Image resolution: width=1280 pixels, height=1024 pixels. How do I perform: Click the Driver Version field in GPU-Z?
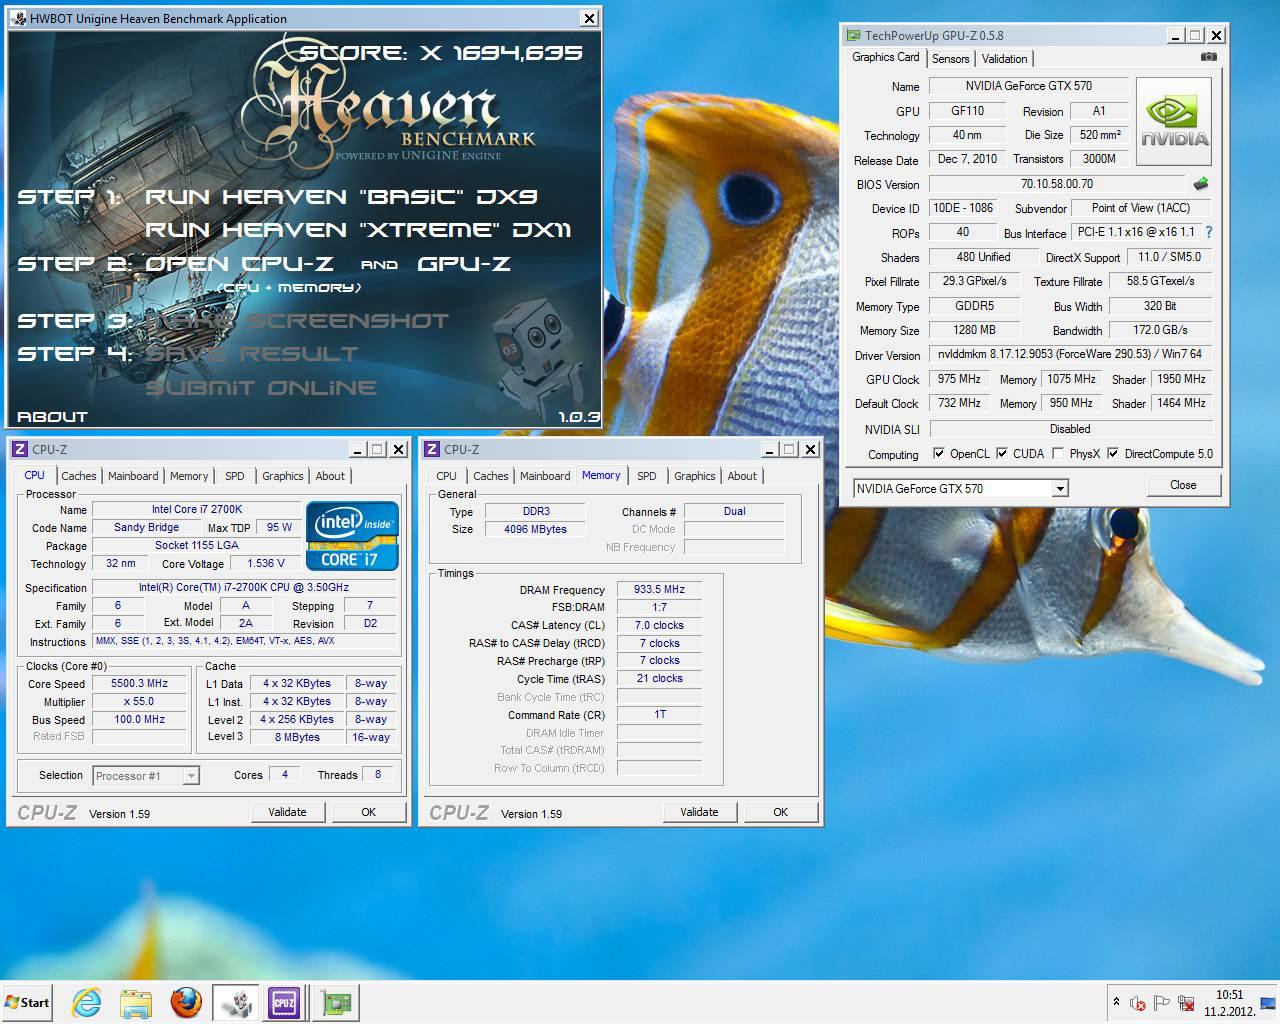click(x=1070, y=354)
